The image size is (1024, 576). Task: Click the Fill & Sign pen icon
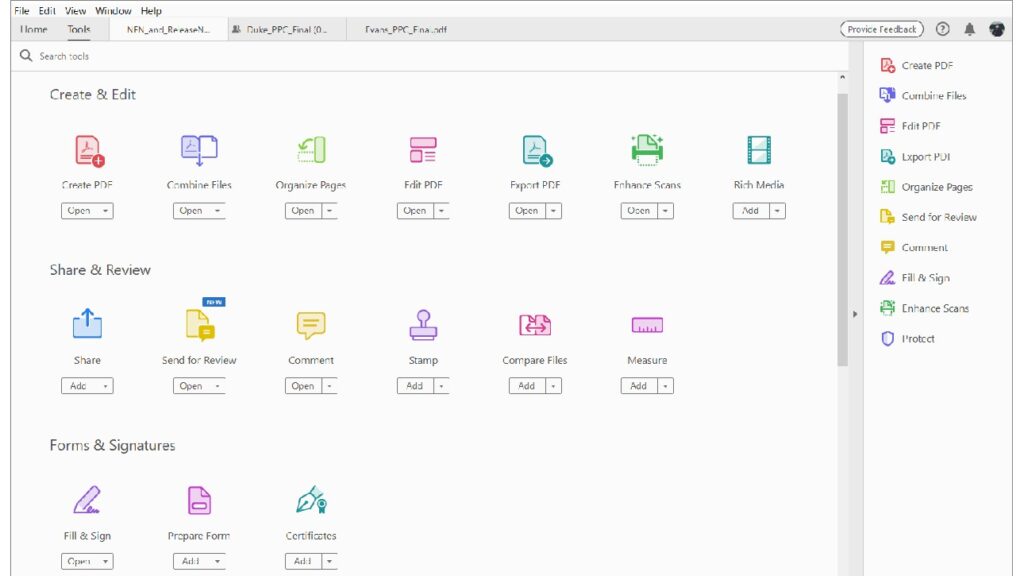[87, 500]
